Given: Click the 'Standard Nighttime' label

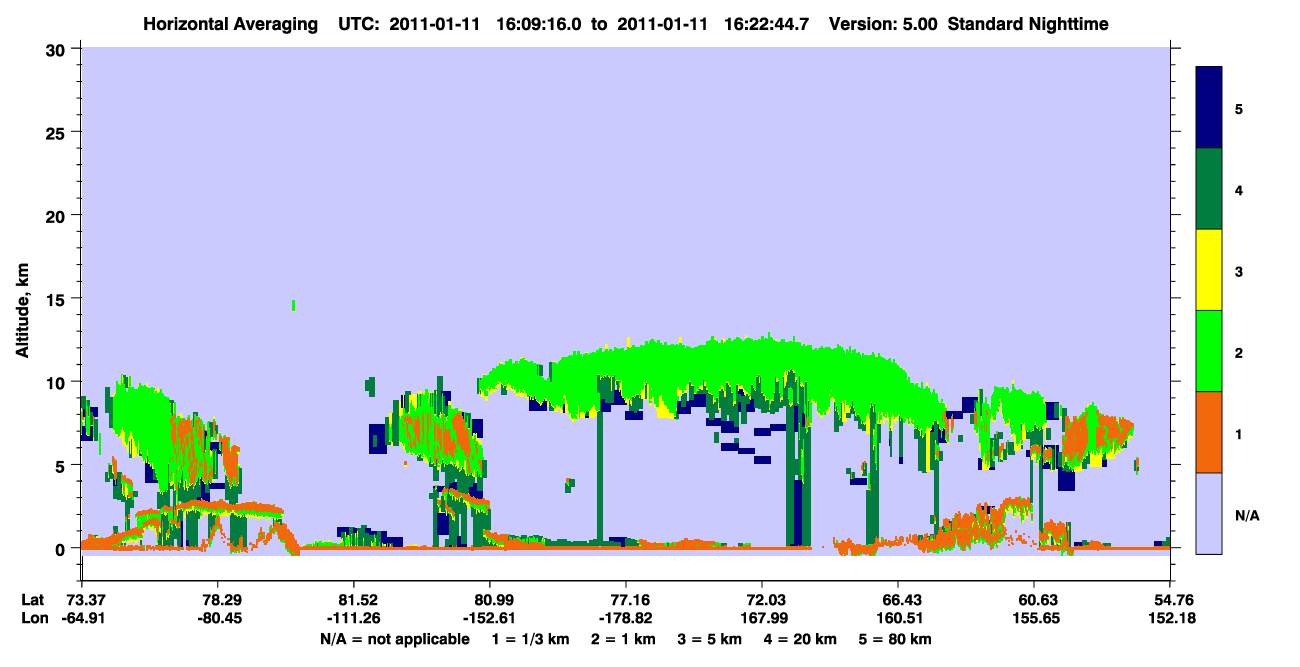Looking at the screenshot, I should click(1028, 24).
